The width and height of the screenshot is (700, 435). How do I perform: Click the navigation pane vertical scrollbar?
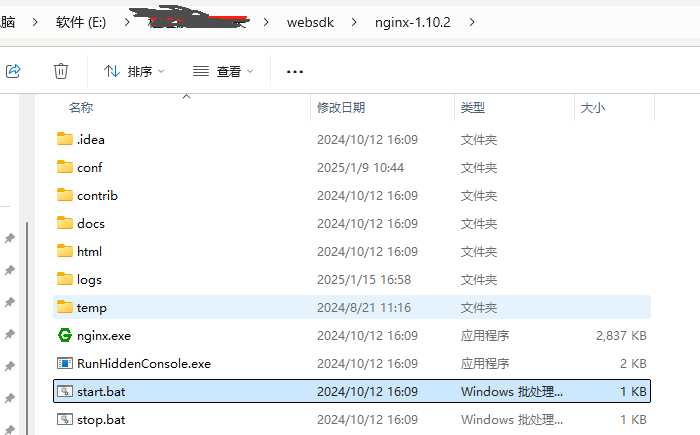[x=27, y=328]
